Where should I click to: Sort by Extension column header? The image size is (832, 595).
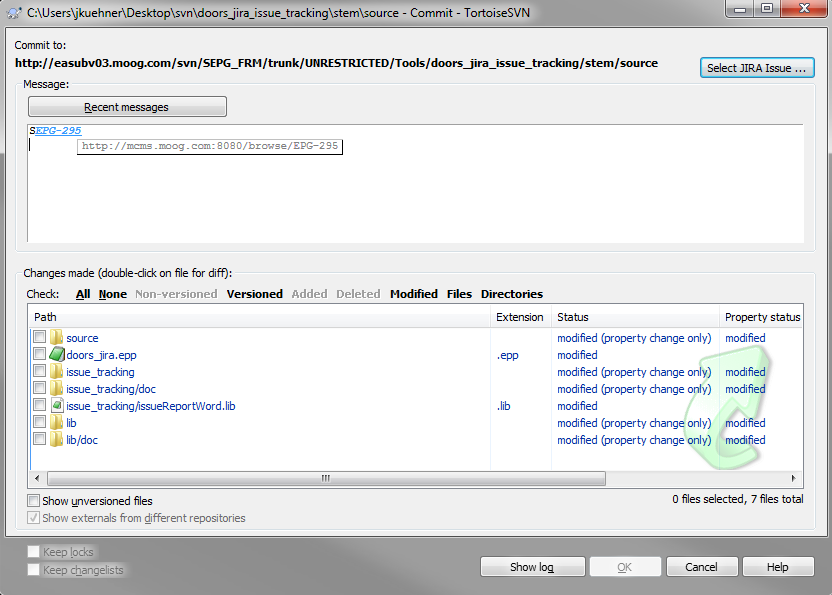(521, 317)
